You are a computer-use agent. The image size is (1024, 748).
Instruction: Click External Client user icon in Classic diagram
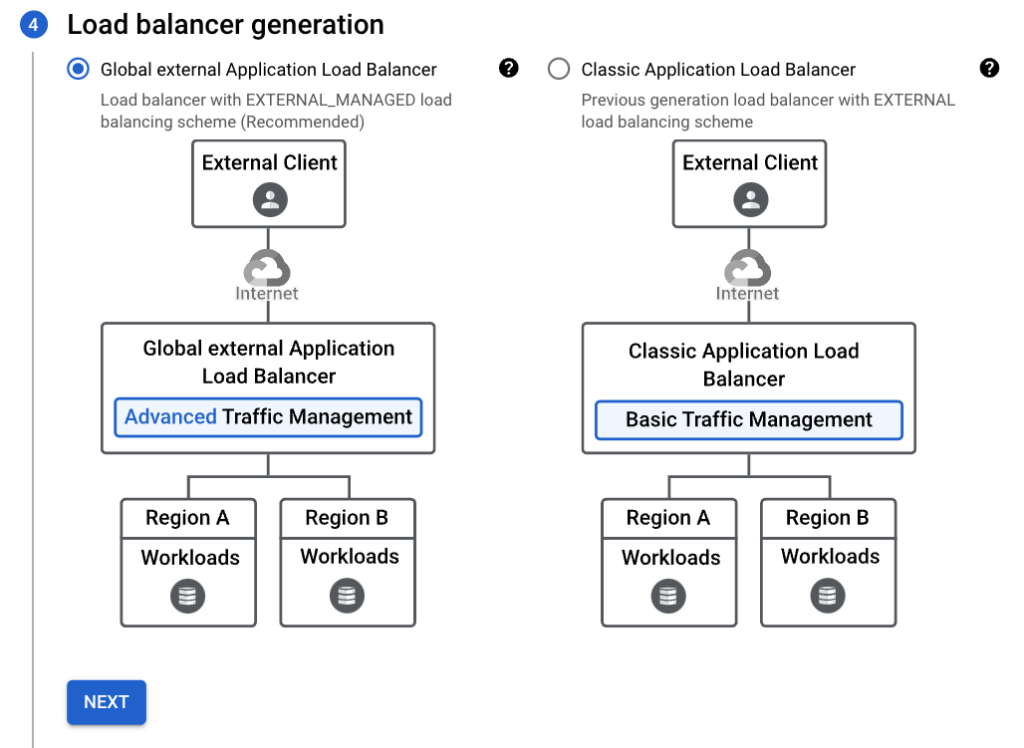(x=750, y=199)
